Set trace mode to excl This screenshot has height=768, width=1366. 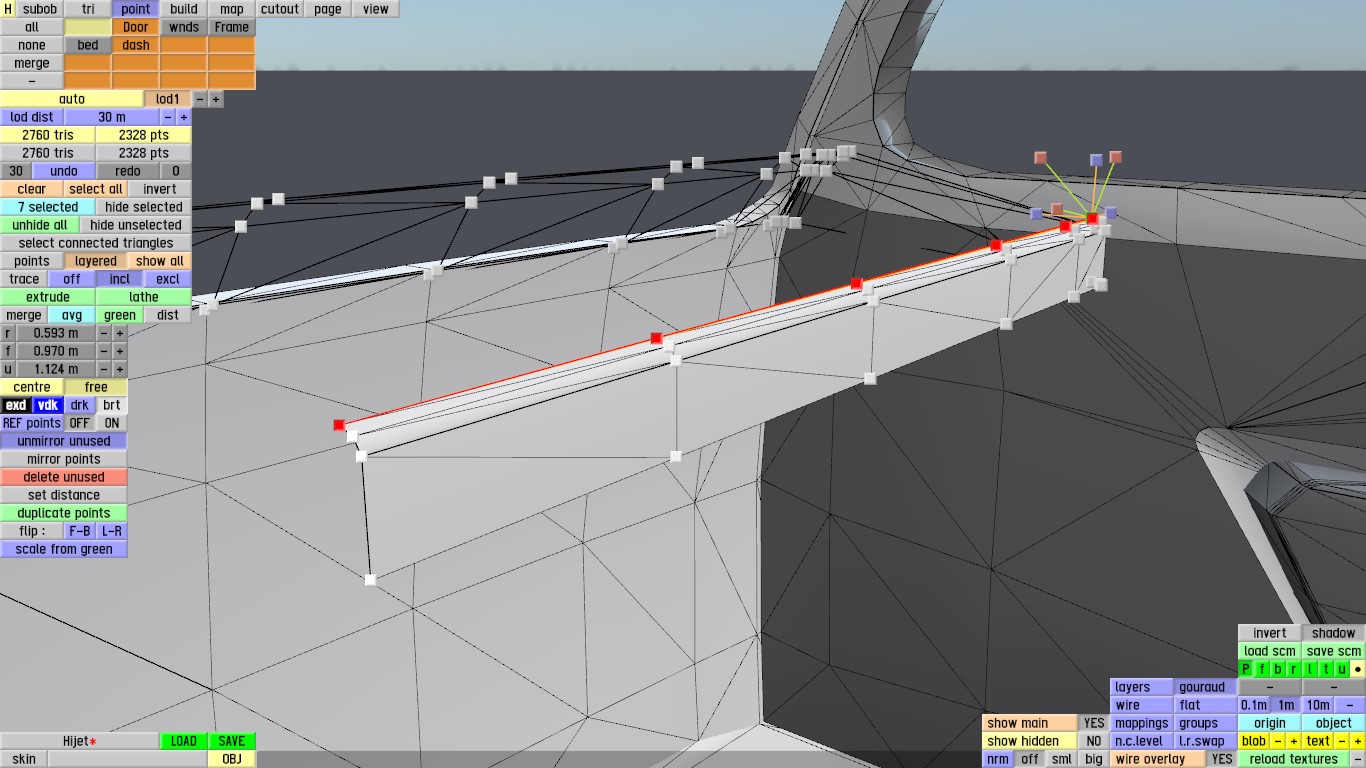pyautogui.click(x=168, y=279)
